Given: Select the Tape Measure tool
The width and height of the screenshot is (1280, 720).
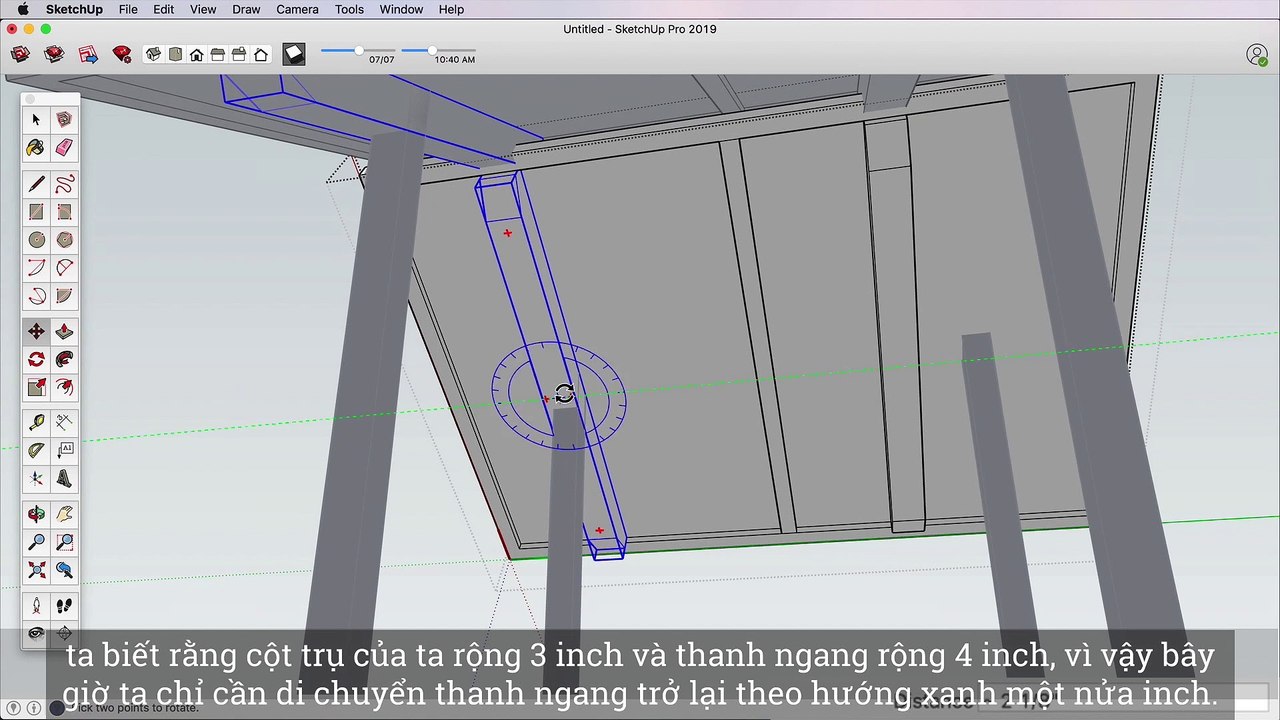Looking at the screenshot, I should click(36, 422).
